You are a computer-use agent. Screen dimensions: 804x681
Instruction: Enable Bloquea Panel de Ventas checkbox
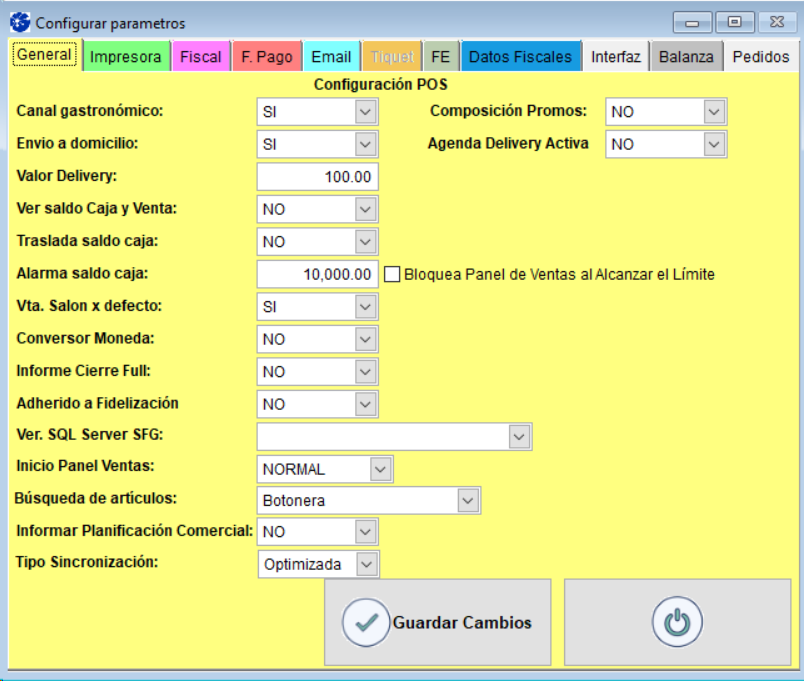coord(392,274)
